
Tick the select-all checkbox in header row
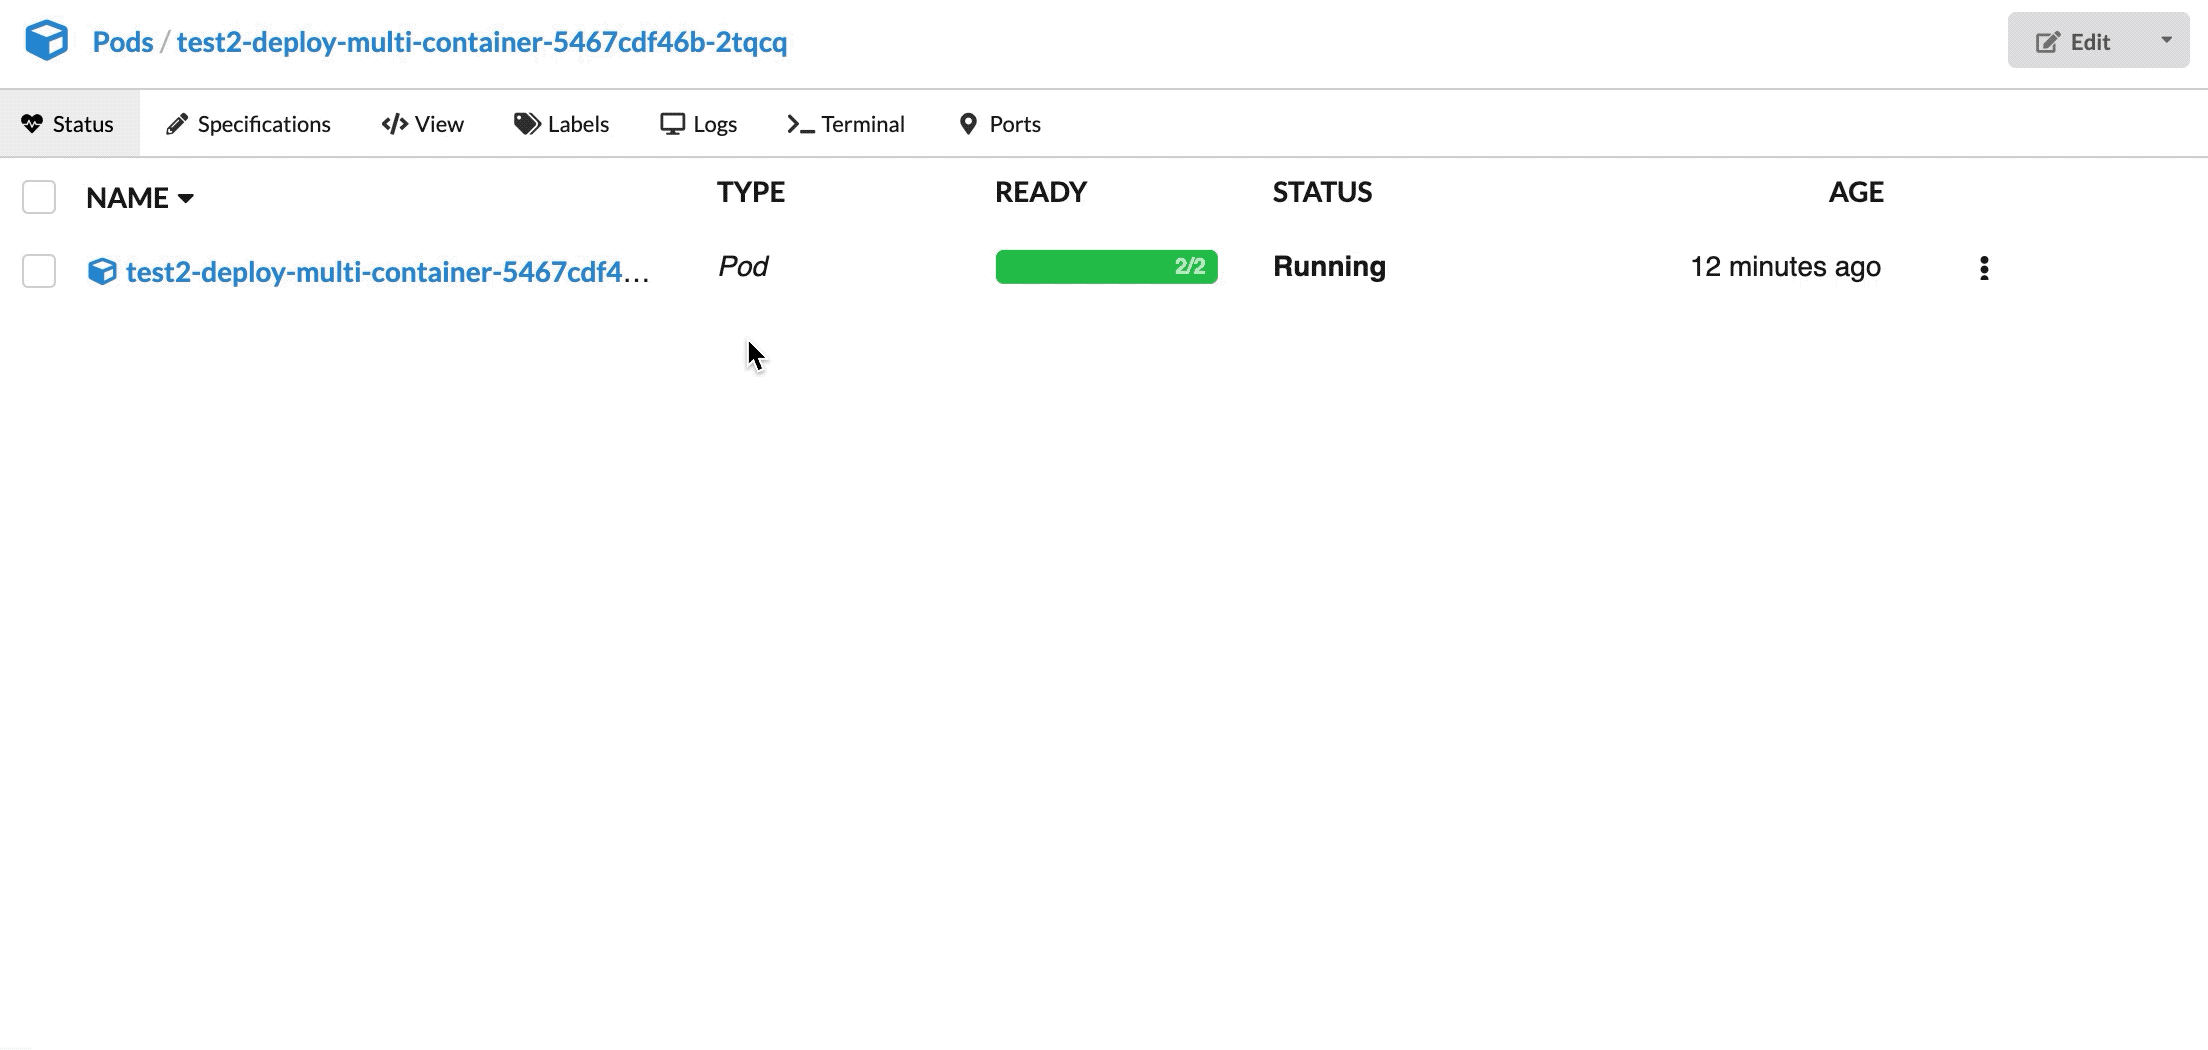(39, 197)
